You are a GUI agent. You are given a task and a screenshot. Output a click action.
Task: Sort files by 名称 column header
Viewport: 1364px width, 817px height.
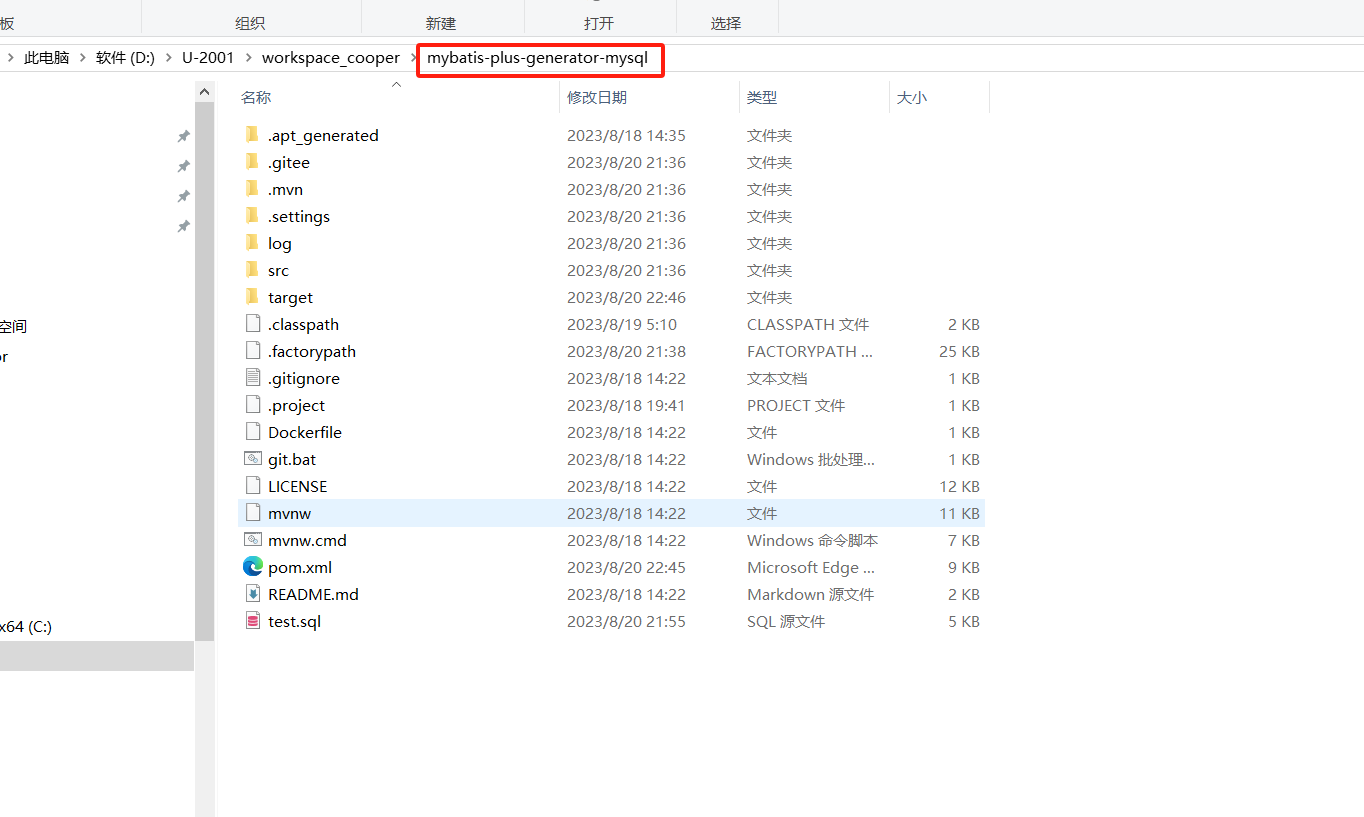(256, 97)
